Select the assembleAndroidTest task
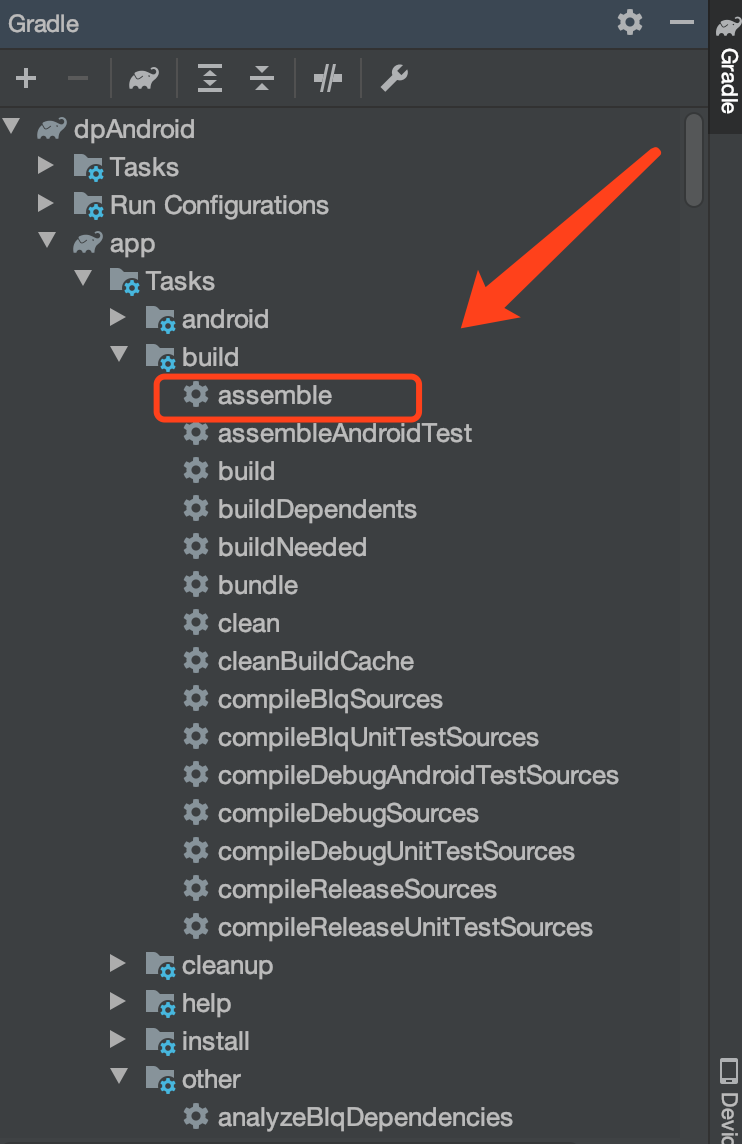Viewport: 742px width, 1144px height. pyautogui.click(x=344, y=433)
